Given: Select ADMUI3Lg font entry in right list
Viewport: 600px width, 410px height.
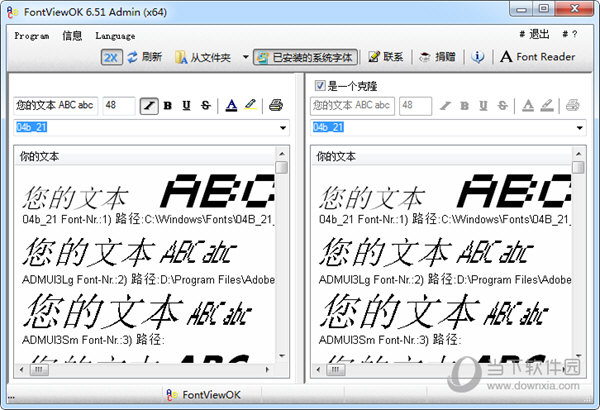Looking at the screenshot, I should [x=445, y=261].
